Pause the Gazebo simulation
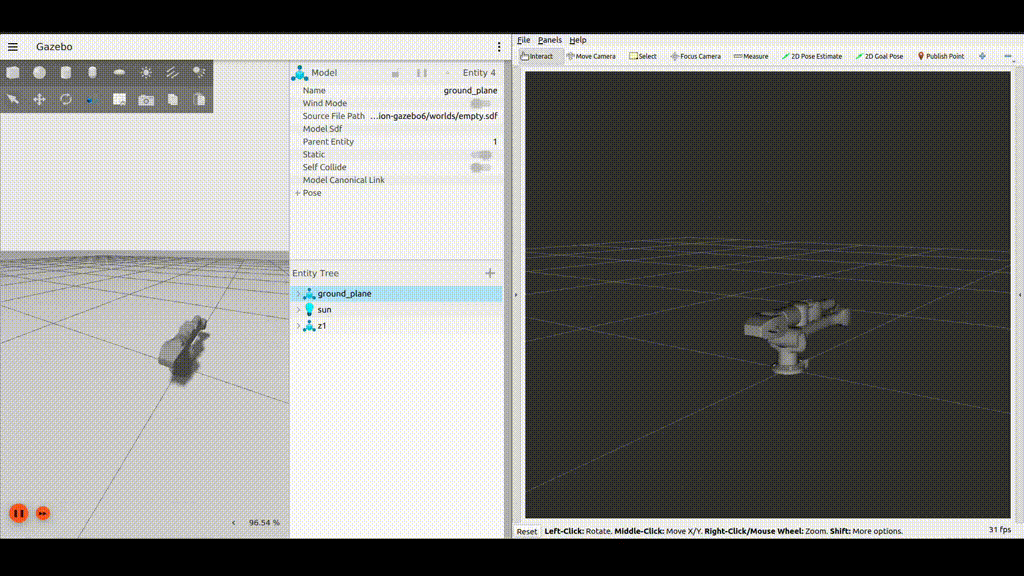Screen dimensions: 1024x576 [18, 513]
